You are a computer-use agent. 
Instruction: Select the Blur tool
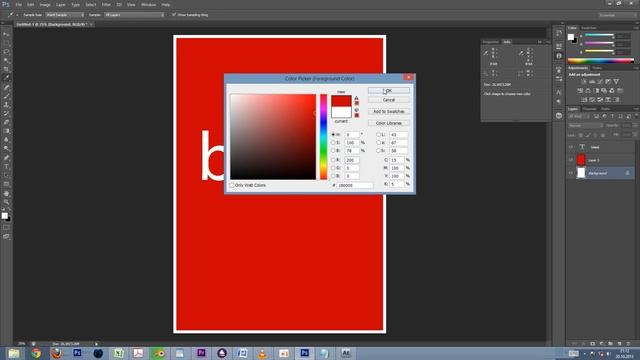(6, 140)
